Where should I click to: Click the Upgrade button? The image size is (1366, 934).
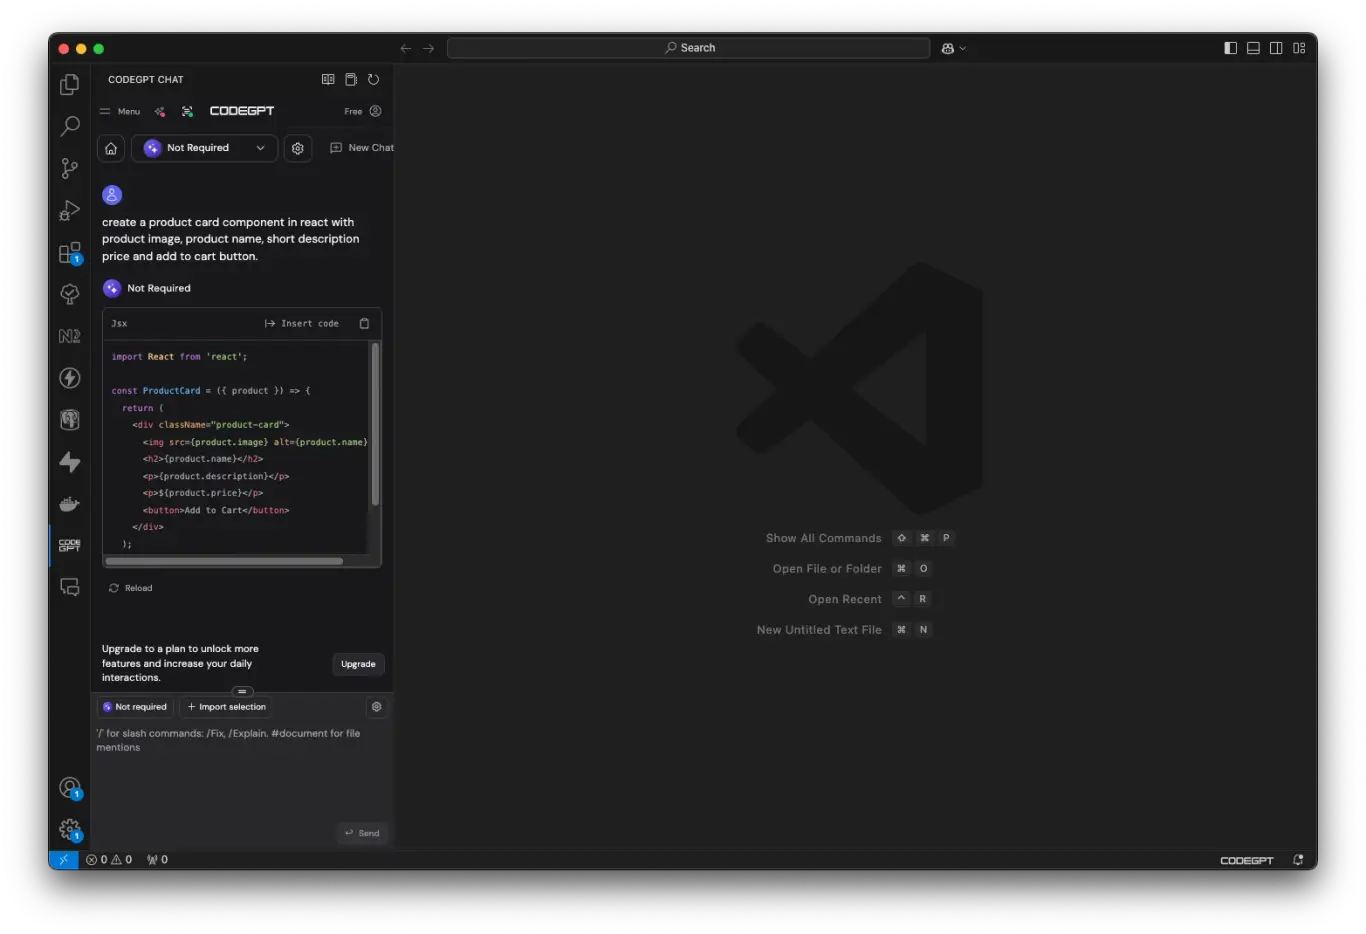358,664
